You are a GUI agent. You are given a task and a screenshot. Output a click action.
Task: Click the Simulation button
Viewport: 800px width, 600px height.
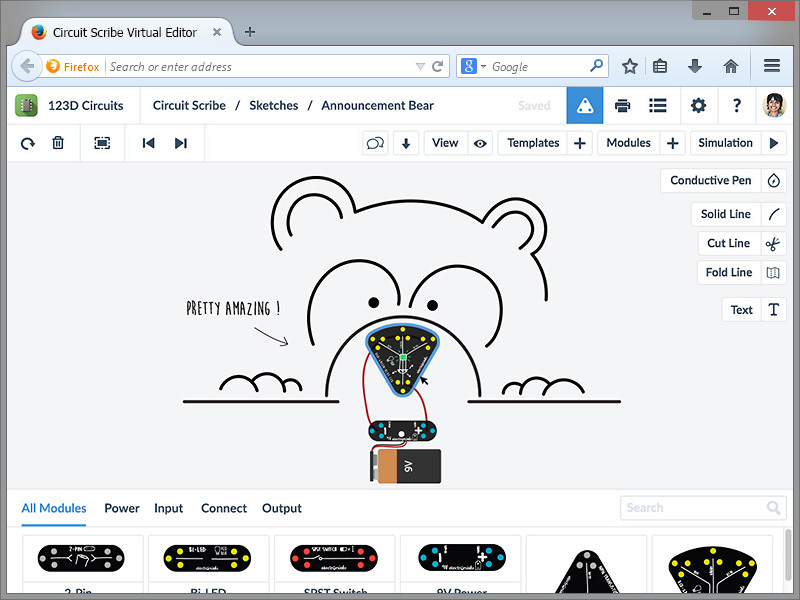pos(725,143)
